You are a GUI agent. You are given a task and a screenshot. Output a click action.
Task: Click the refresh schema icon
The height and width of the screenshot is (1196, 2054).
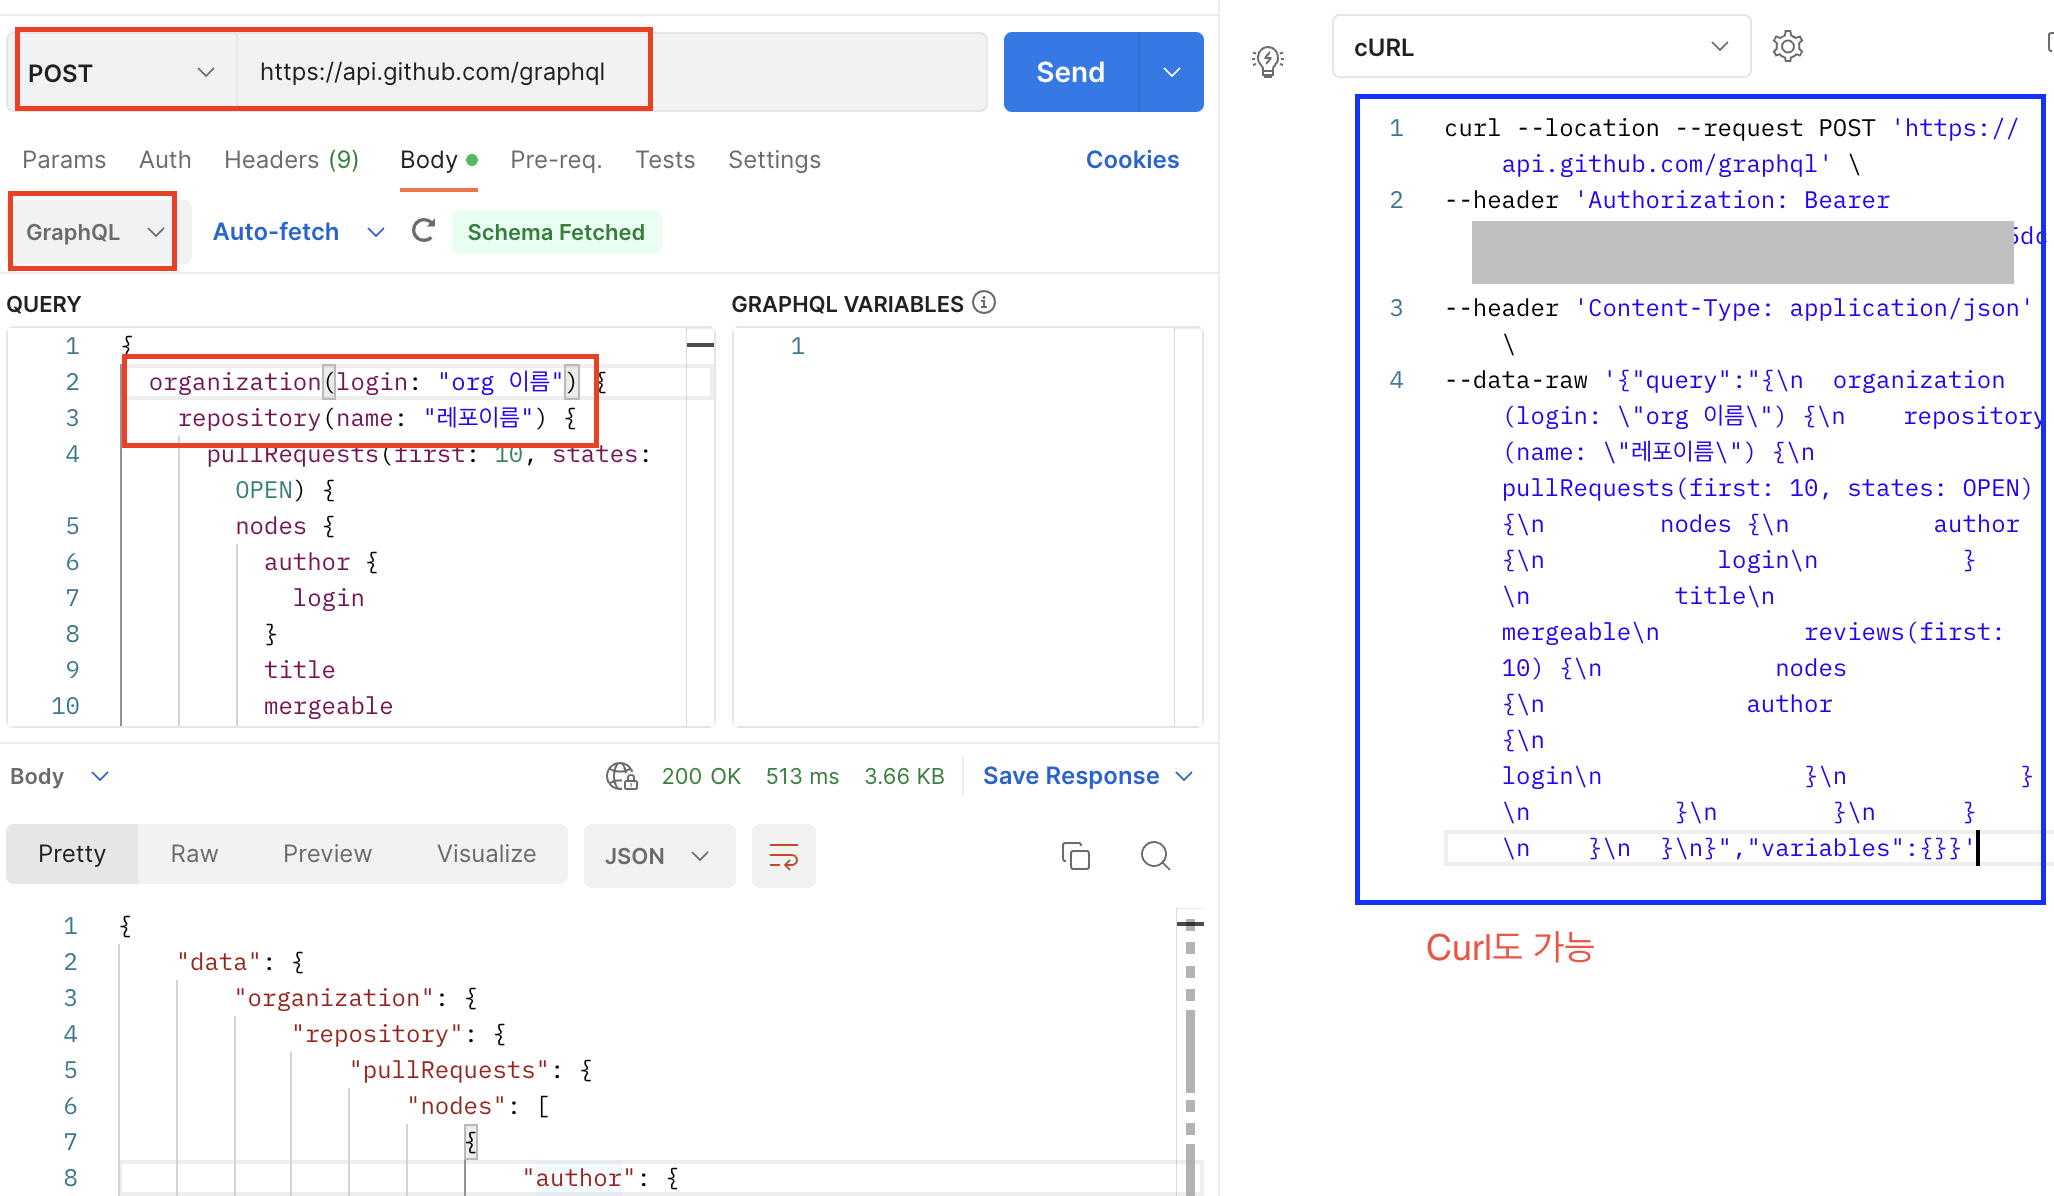[423, 231]
